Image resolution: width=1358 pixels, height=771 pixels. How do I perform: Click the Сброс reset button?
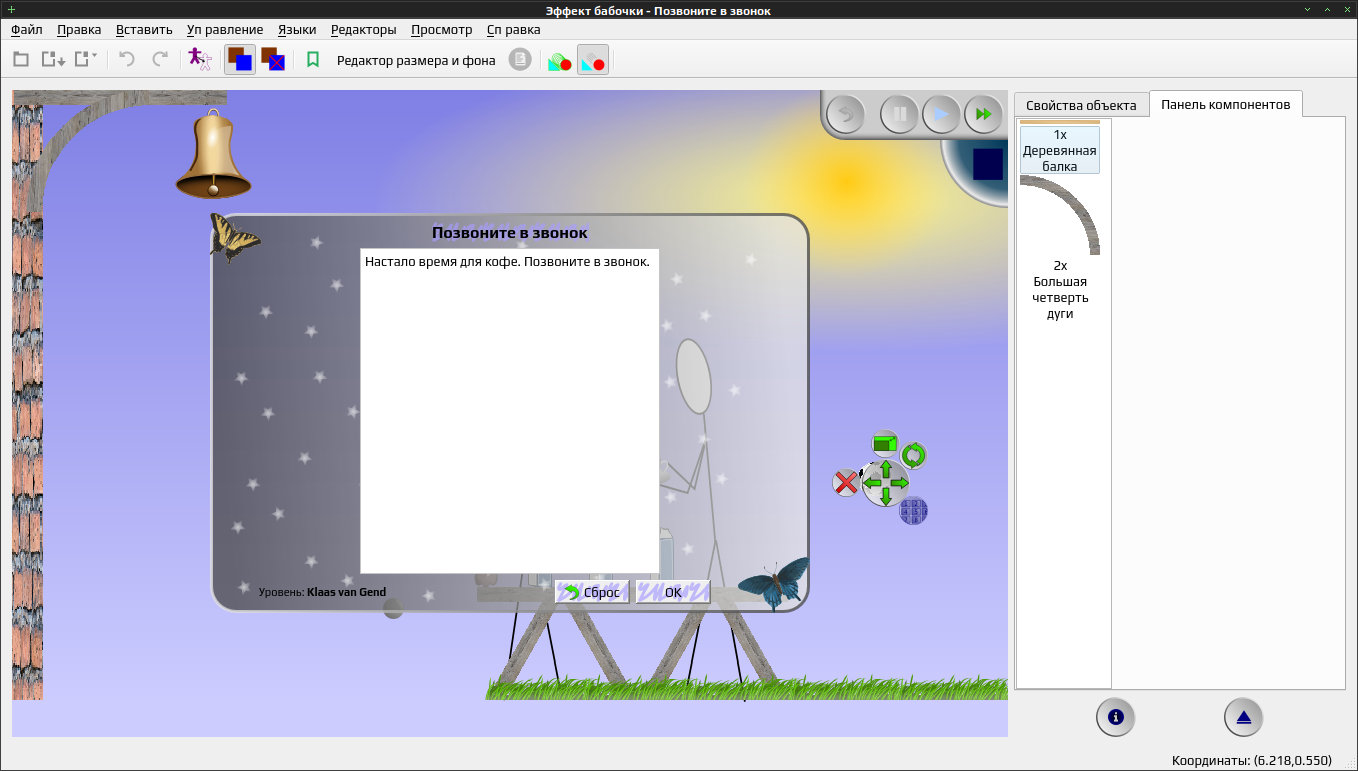592,592
